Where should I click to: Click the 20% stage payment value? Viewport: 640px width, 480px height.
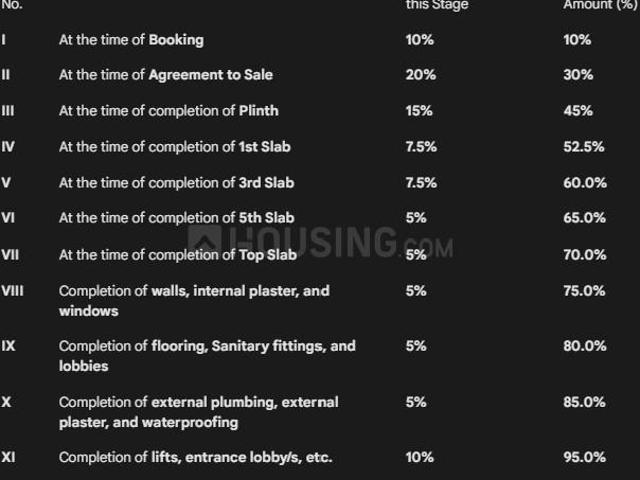(420, 75)
